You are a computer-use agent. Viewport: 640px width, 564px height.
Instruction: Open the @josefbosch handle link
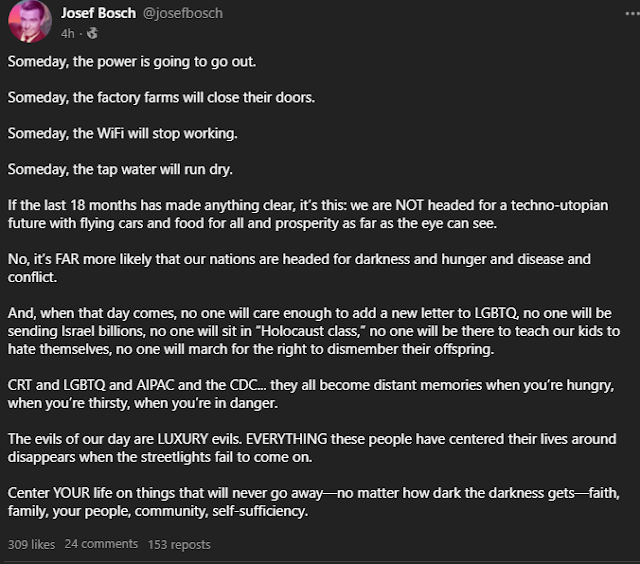(183, 13)
